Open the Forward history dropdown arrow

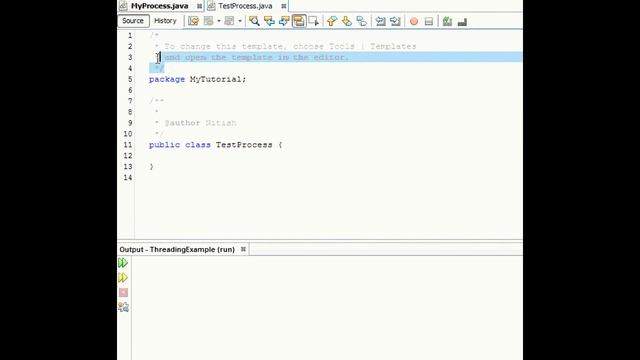click(x=240, y=21)
